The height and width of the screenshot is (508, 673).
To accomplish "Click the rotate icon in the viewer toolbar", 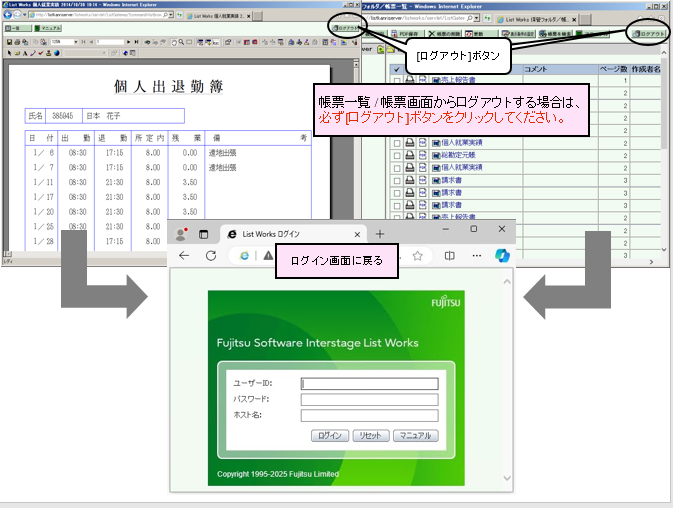I will click(174, 42).
